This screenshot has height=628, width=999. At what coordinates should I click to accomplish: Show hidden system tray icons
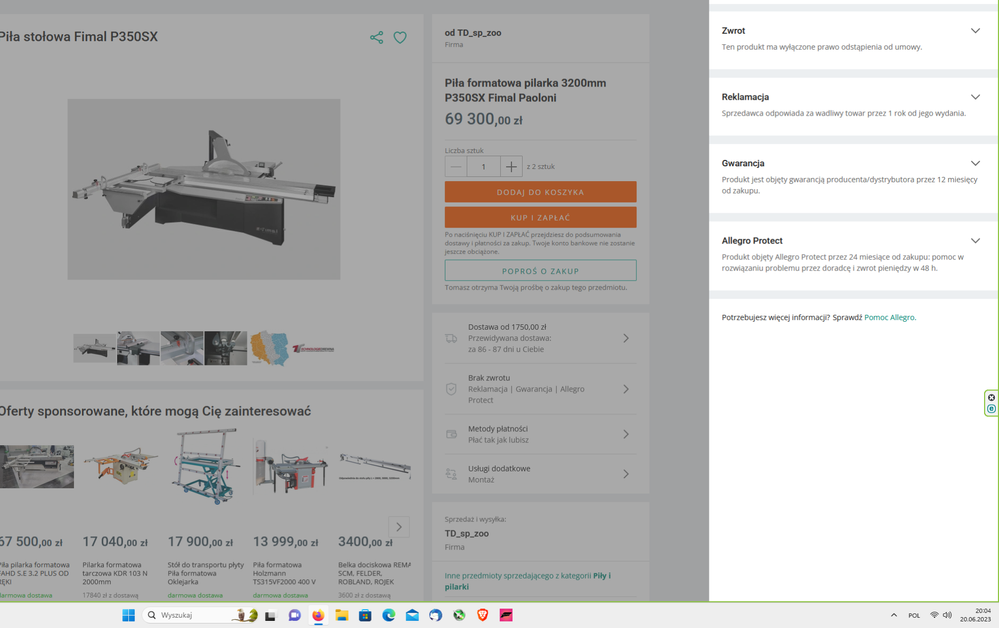(894, 615)
